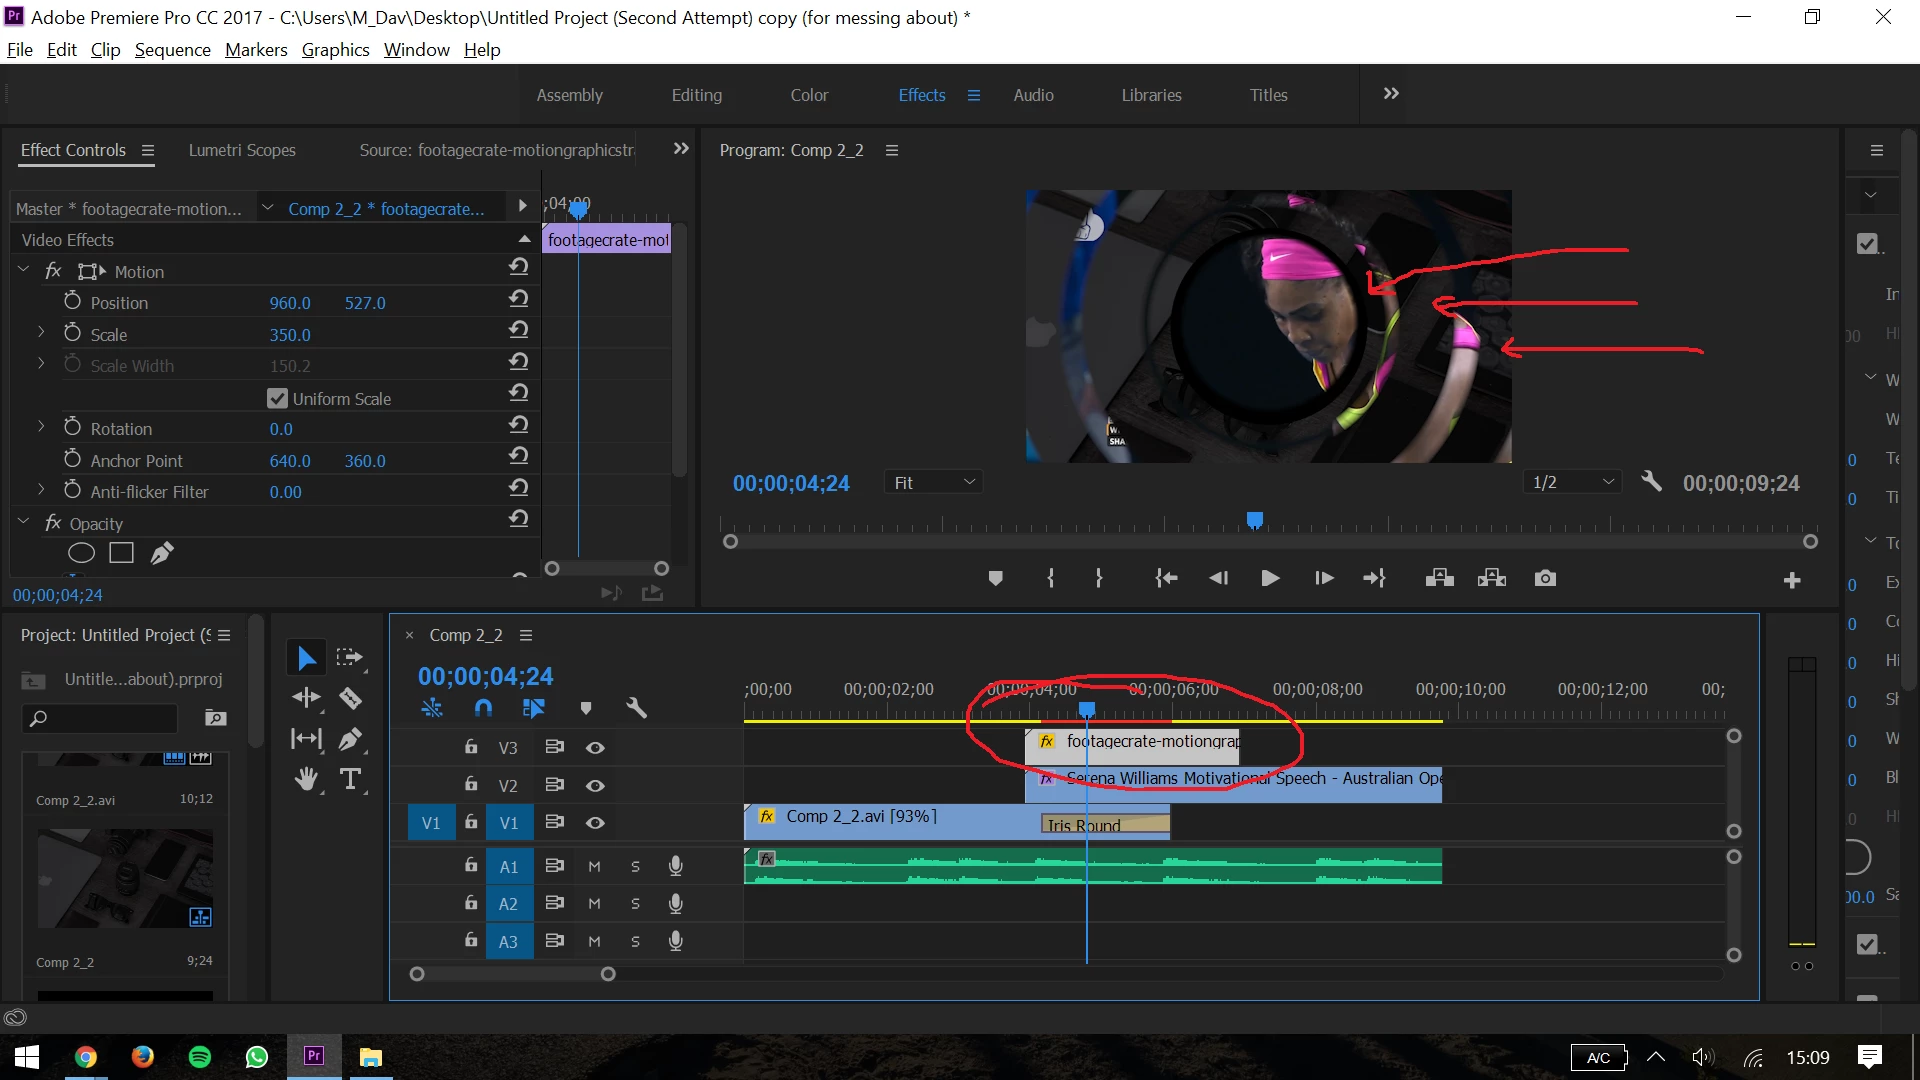Reset the Position parameter
1920x1080 pixels.
coord(518,298)
